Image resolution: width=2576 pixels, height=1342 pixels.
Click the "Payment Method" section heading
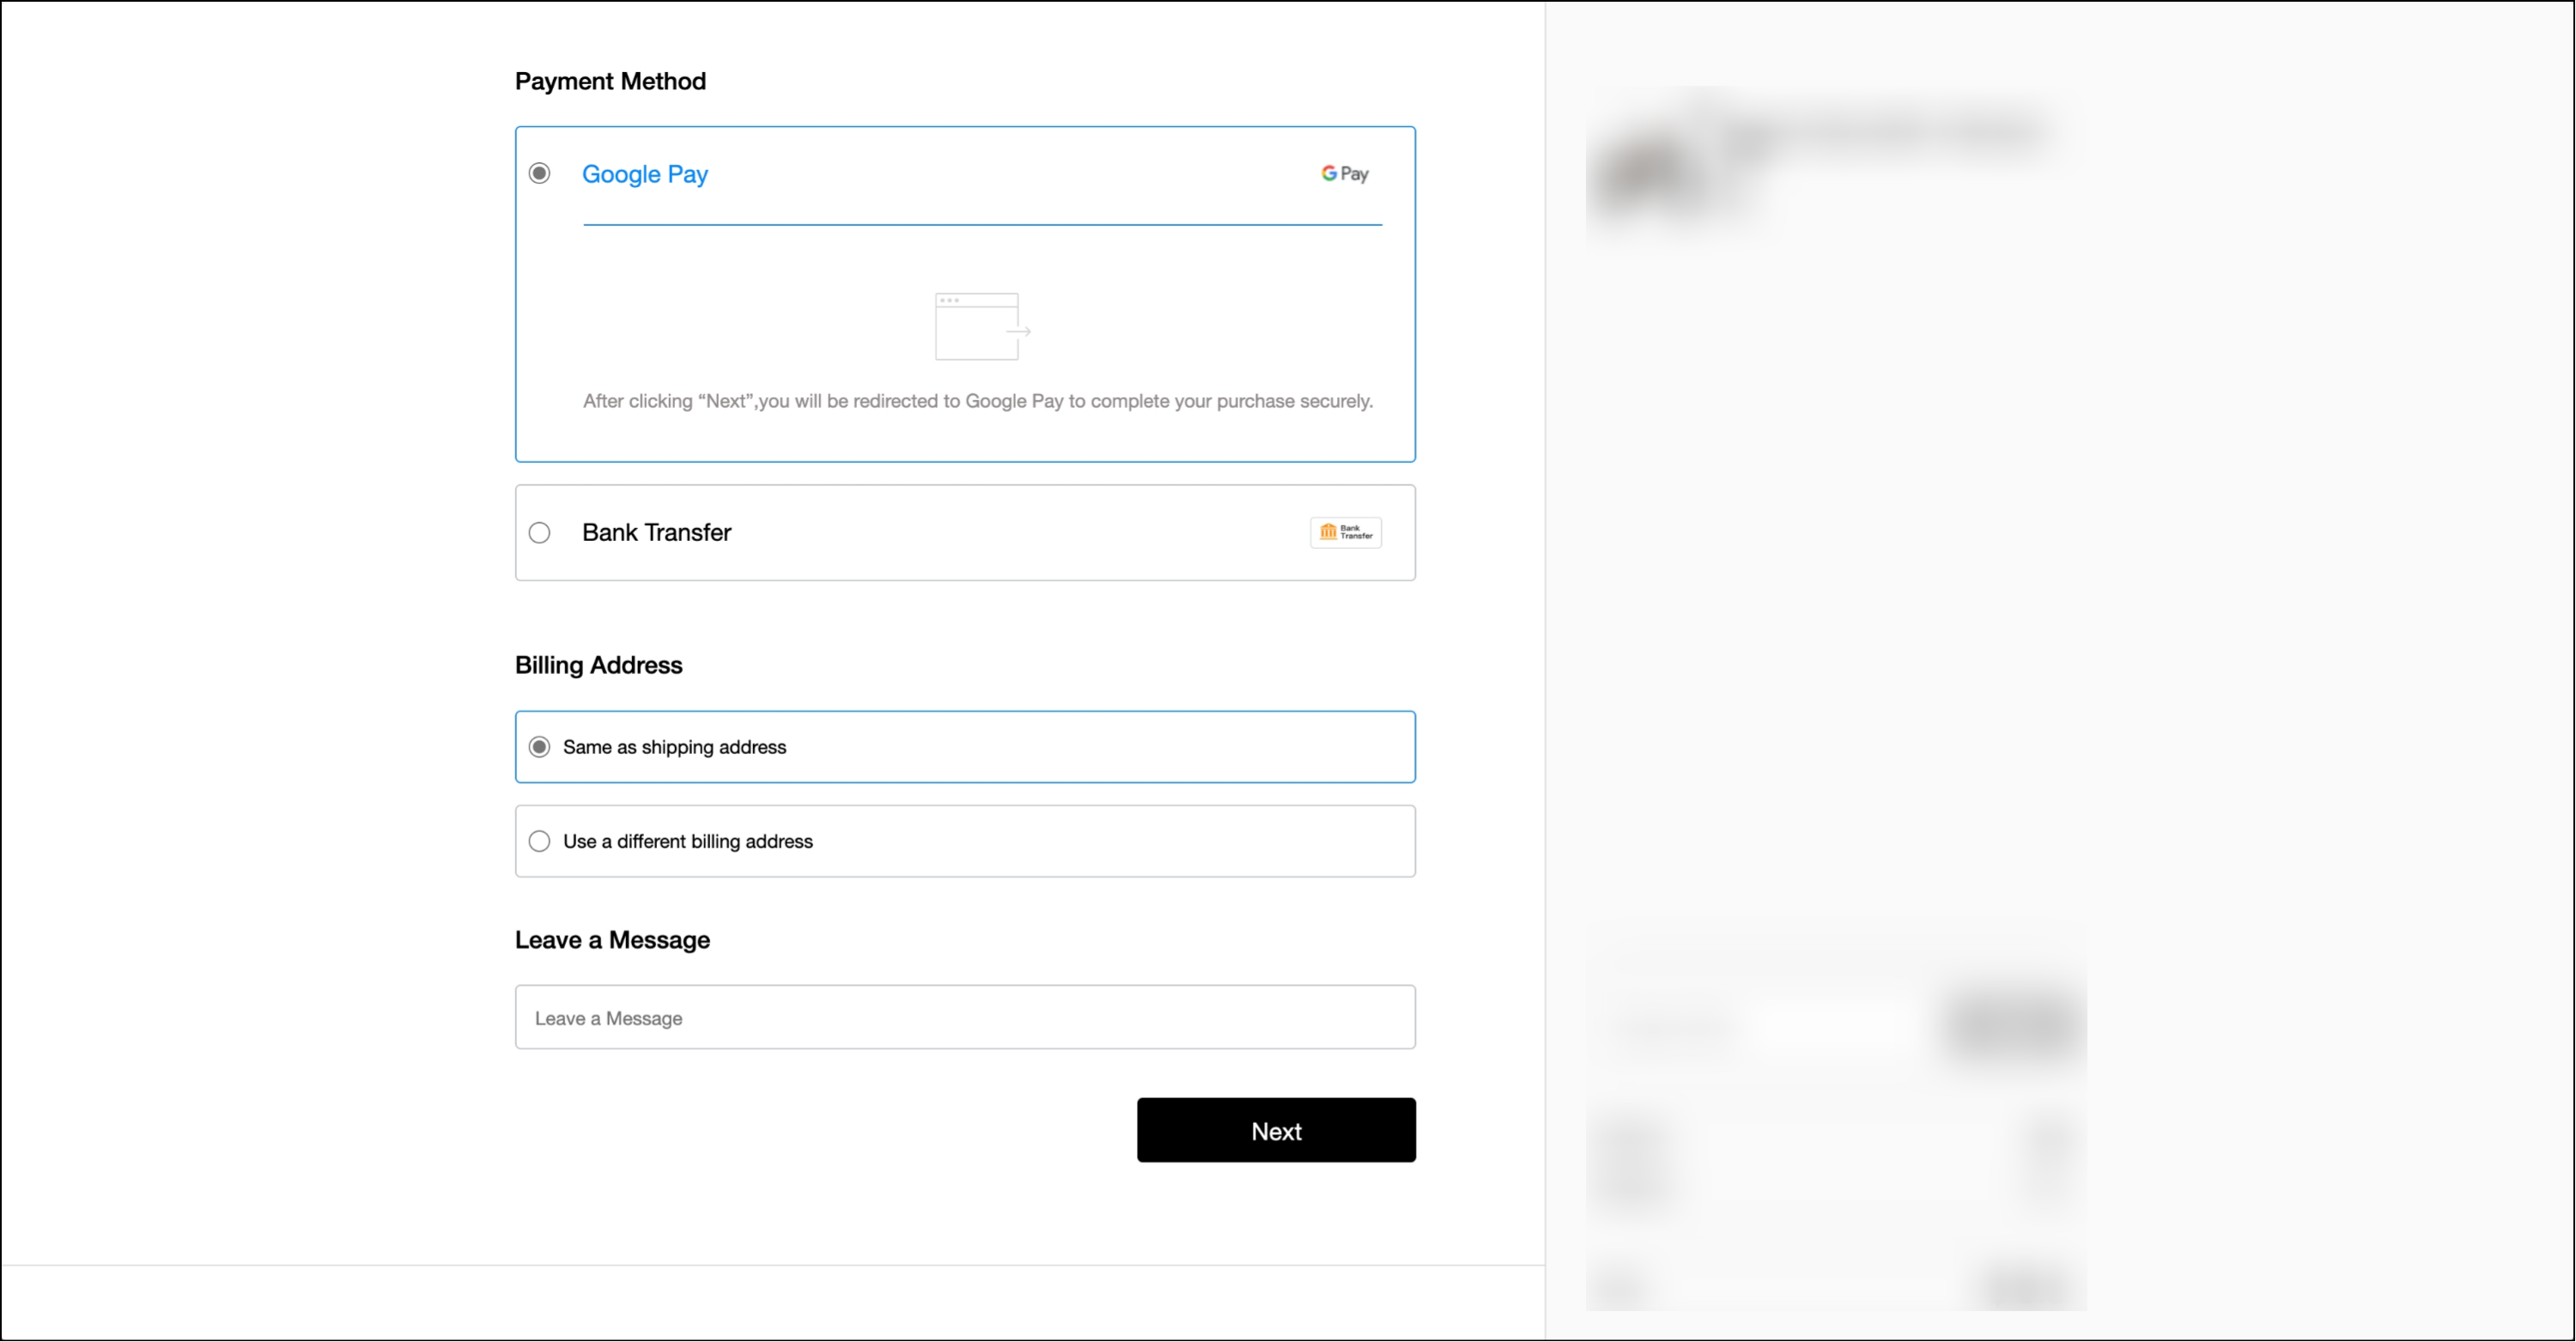[610, 81]
